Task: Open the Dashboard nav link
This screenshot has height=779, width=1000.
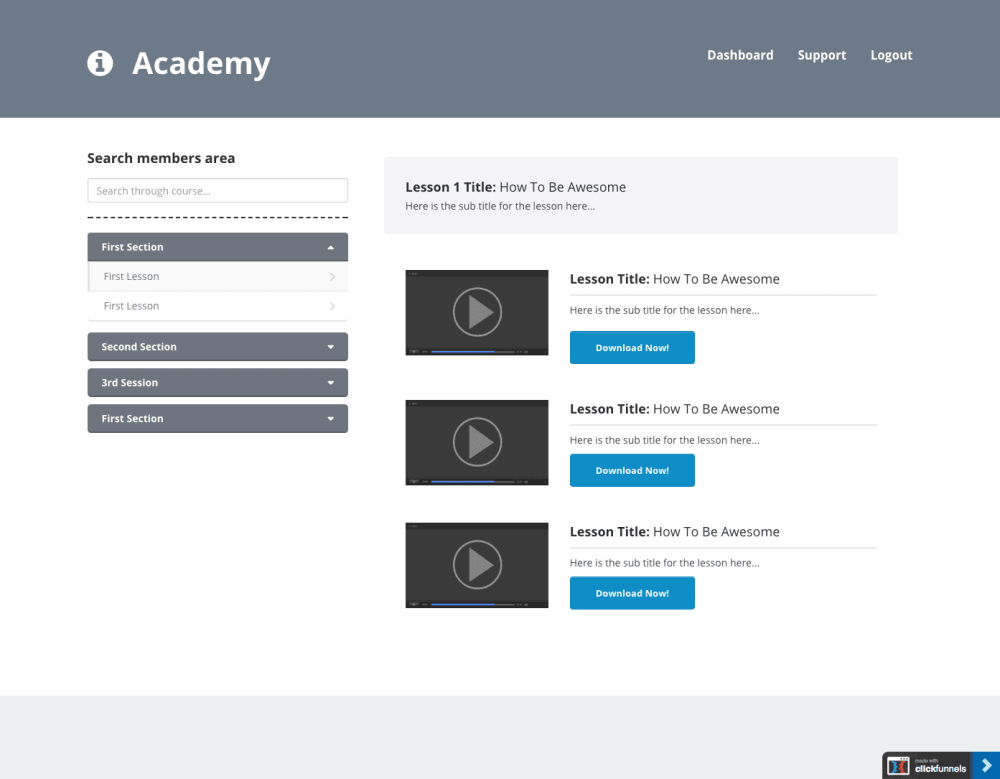Action: pyautogui.click(x=740, y=55)
